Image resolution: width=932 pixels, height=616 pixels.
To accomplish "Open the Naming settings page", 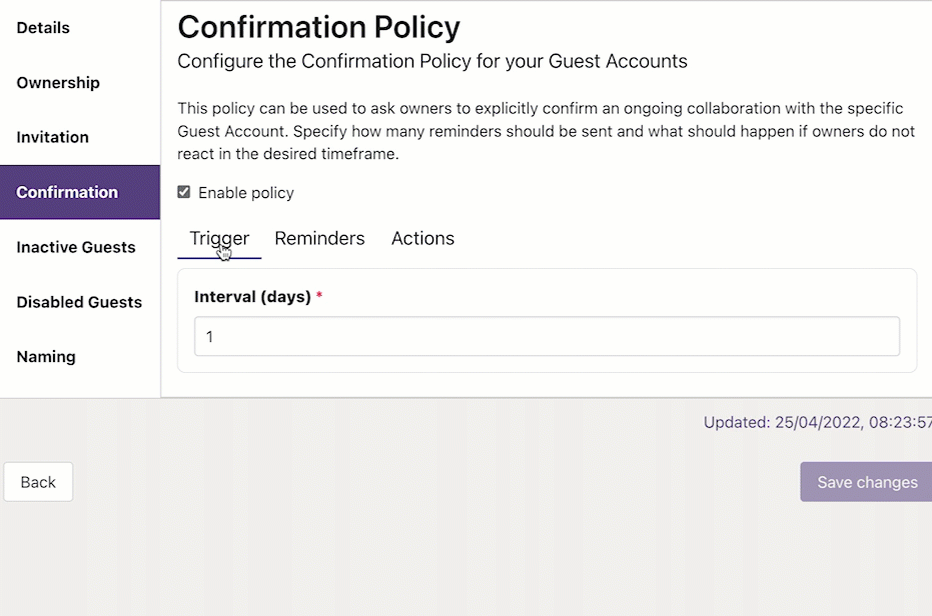I will coord(45,356).
